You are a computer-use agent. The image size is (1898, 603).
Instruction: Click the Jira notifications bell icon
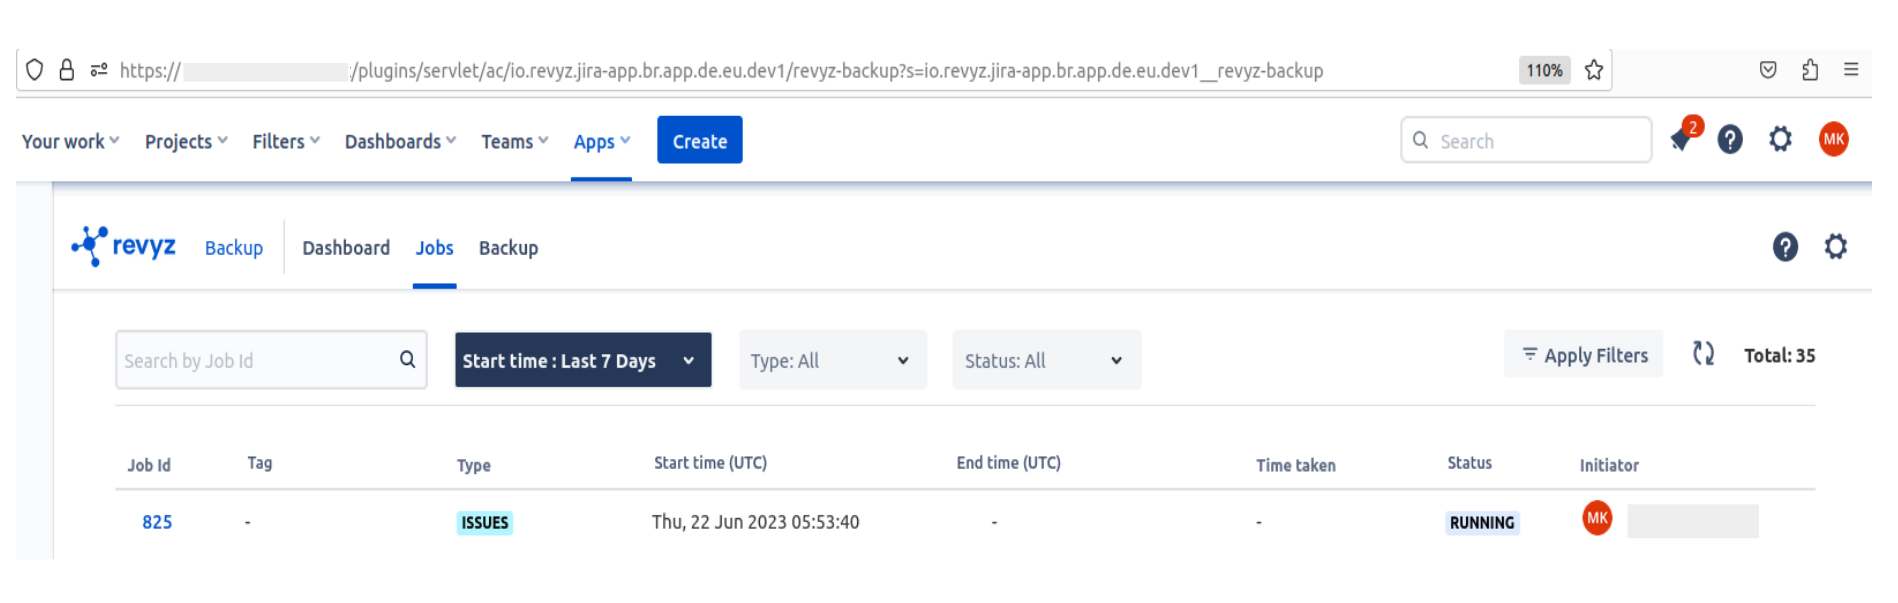(1682, 140)
